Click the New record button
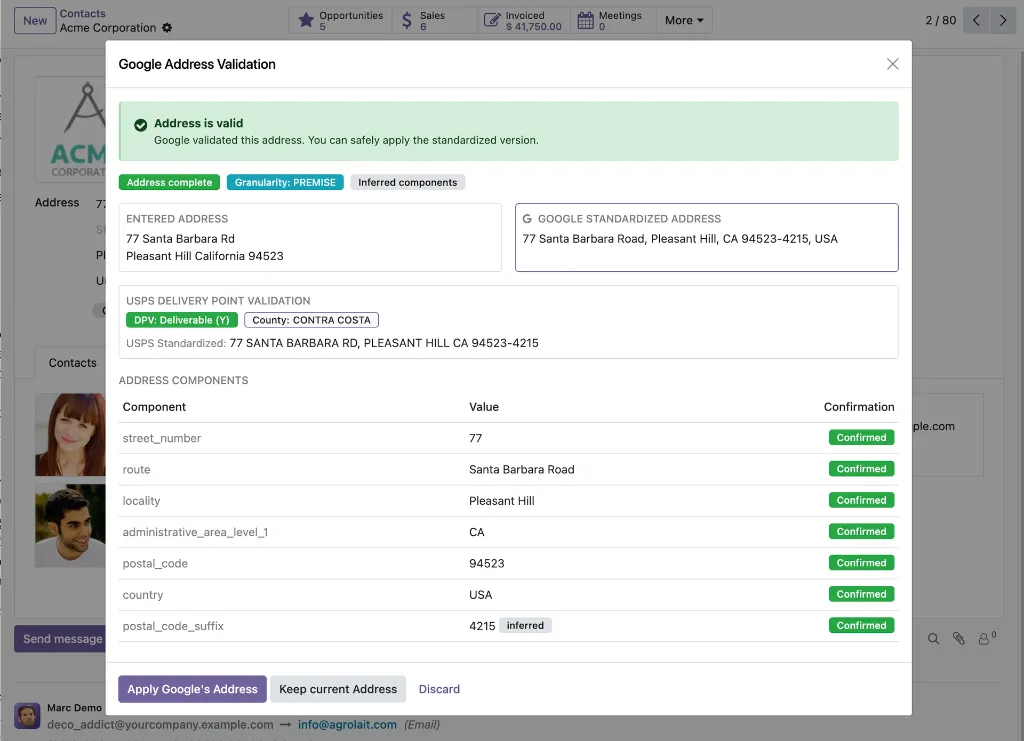1024x741 pixels. pos(35,20)
